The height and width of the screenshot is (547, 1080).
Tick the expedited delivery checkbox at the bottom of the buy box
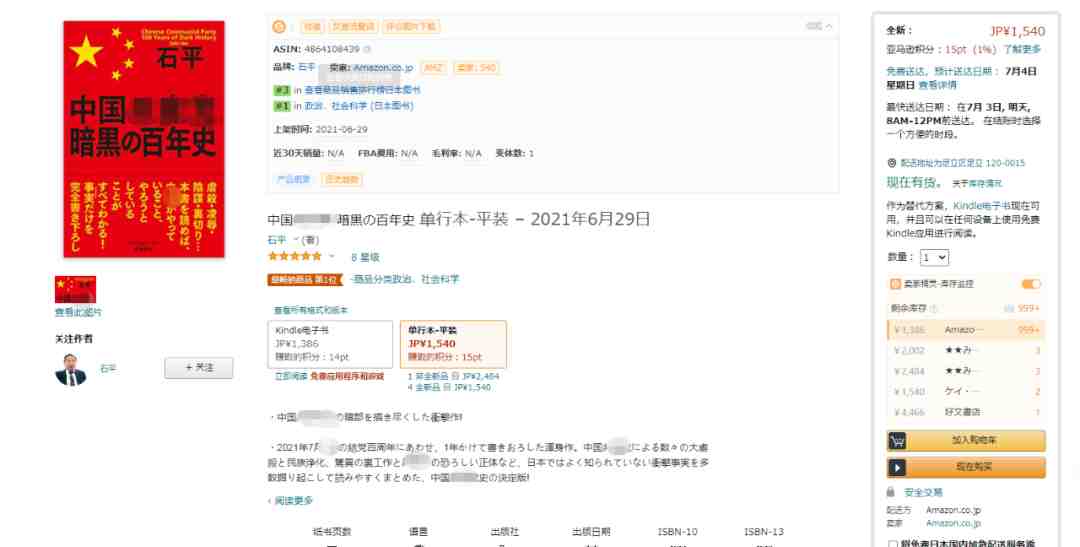click(x=892, y=544)
